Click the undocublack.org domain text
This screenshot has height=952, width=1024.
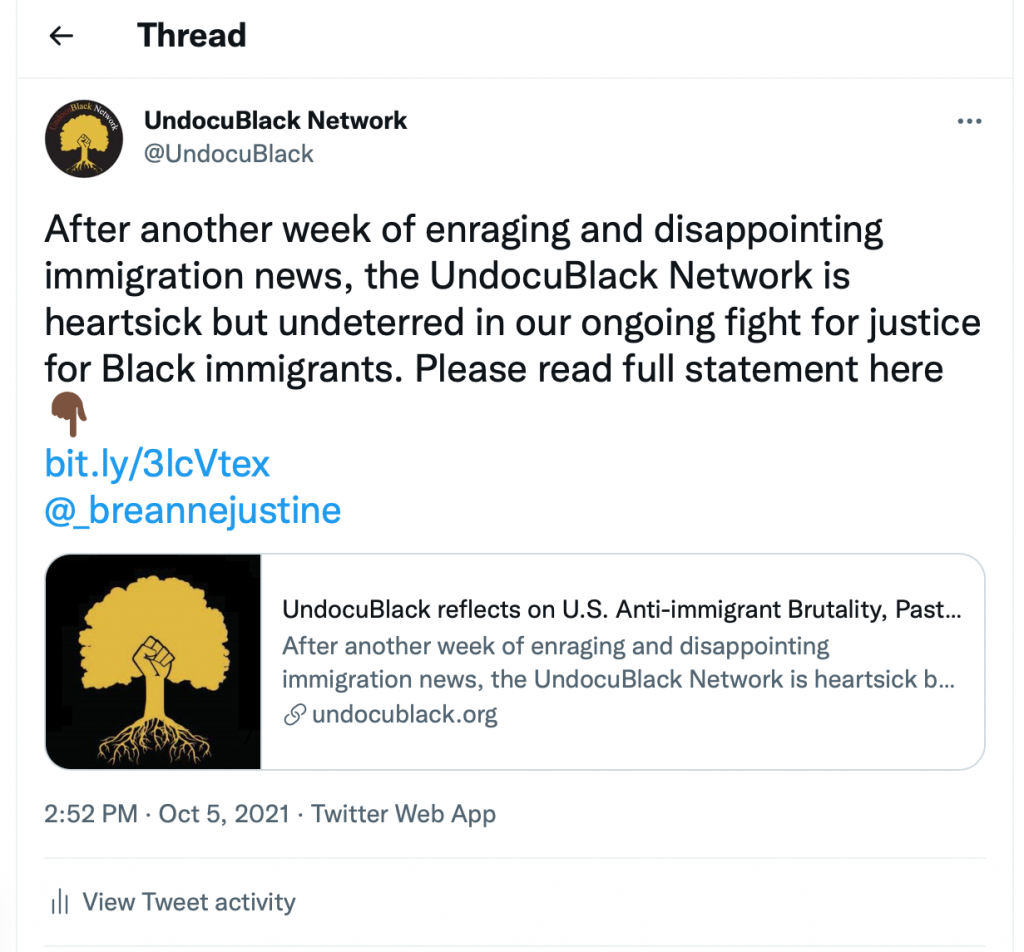coord(404,715)
